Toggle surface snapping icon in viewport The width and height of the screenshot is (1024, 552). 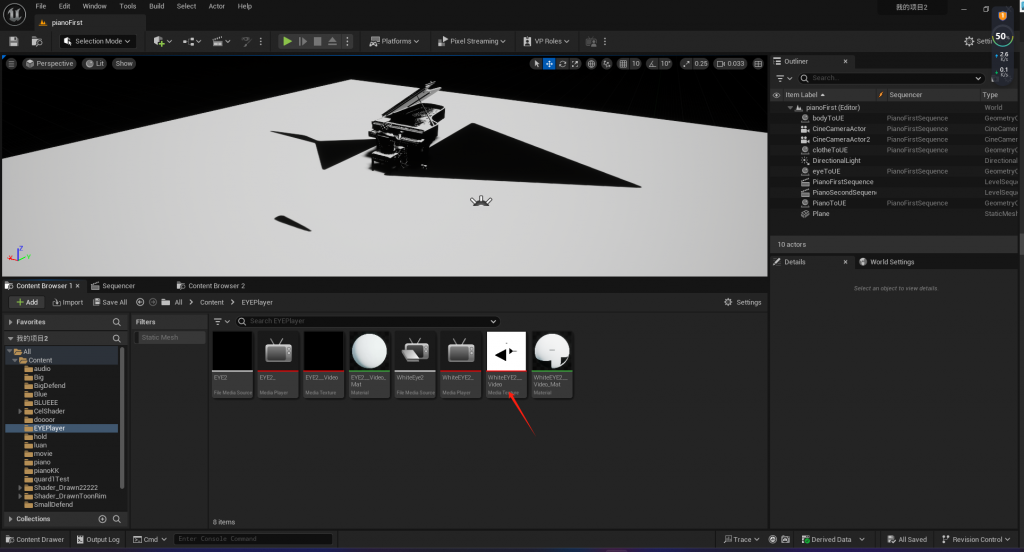(x=607, y=63)
